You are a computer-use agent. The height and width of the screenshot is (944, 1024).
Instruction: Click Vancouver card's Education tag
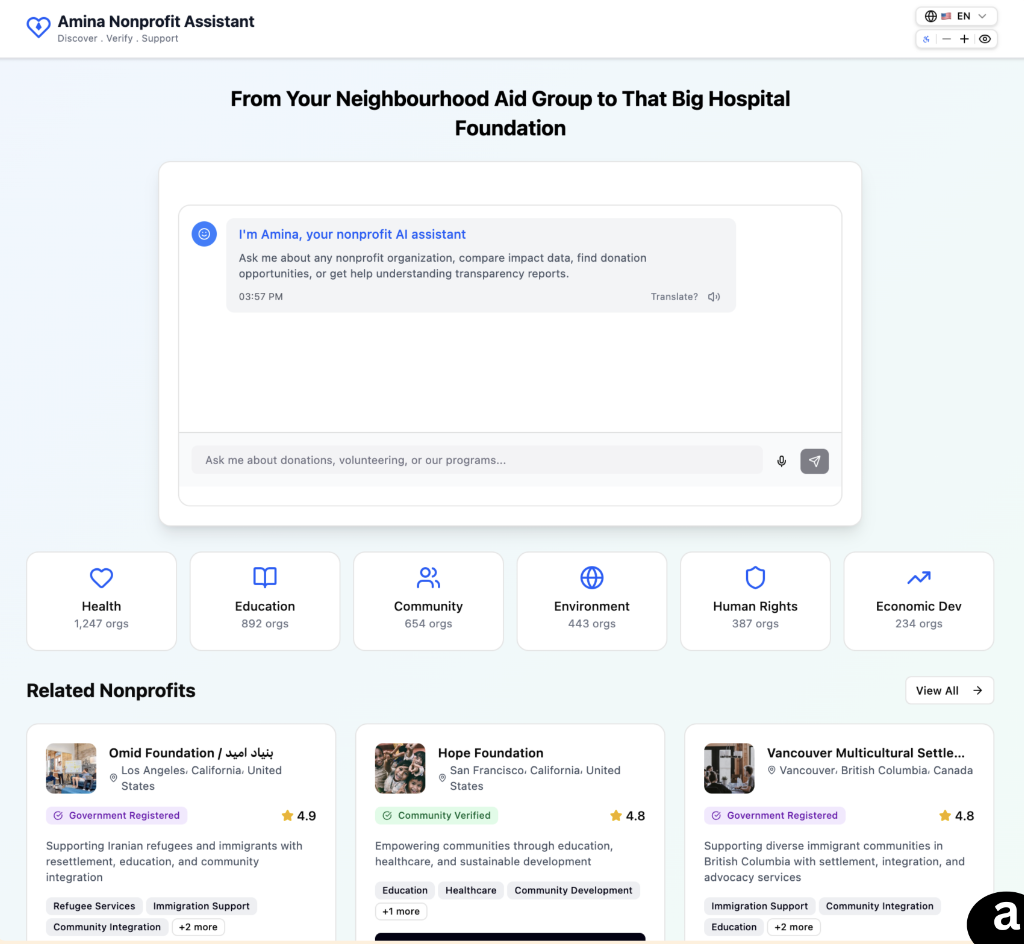(734, 927)
